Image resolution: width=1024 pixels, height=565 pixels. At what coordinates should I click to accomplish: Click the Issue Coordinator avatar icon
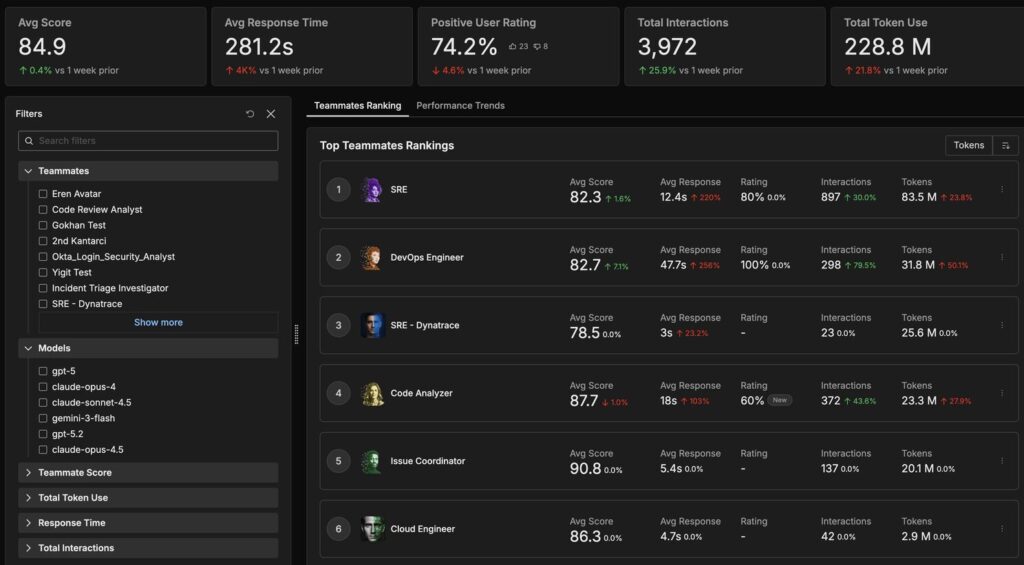[x=372, y=461]
